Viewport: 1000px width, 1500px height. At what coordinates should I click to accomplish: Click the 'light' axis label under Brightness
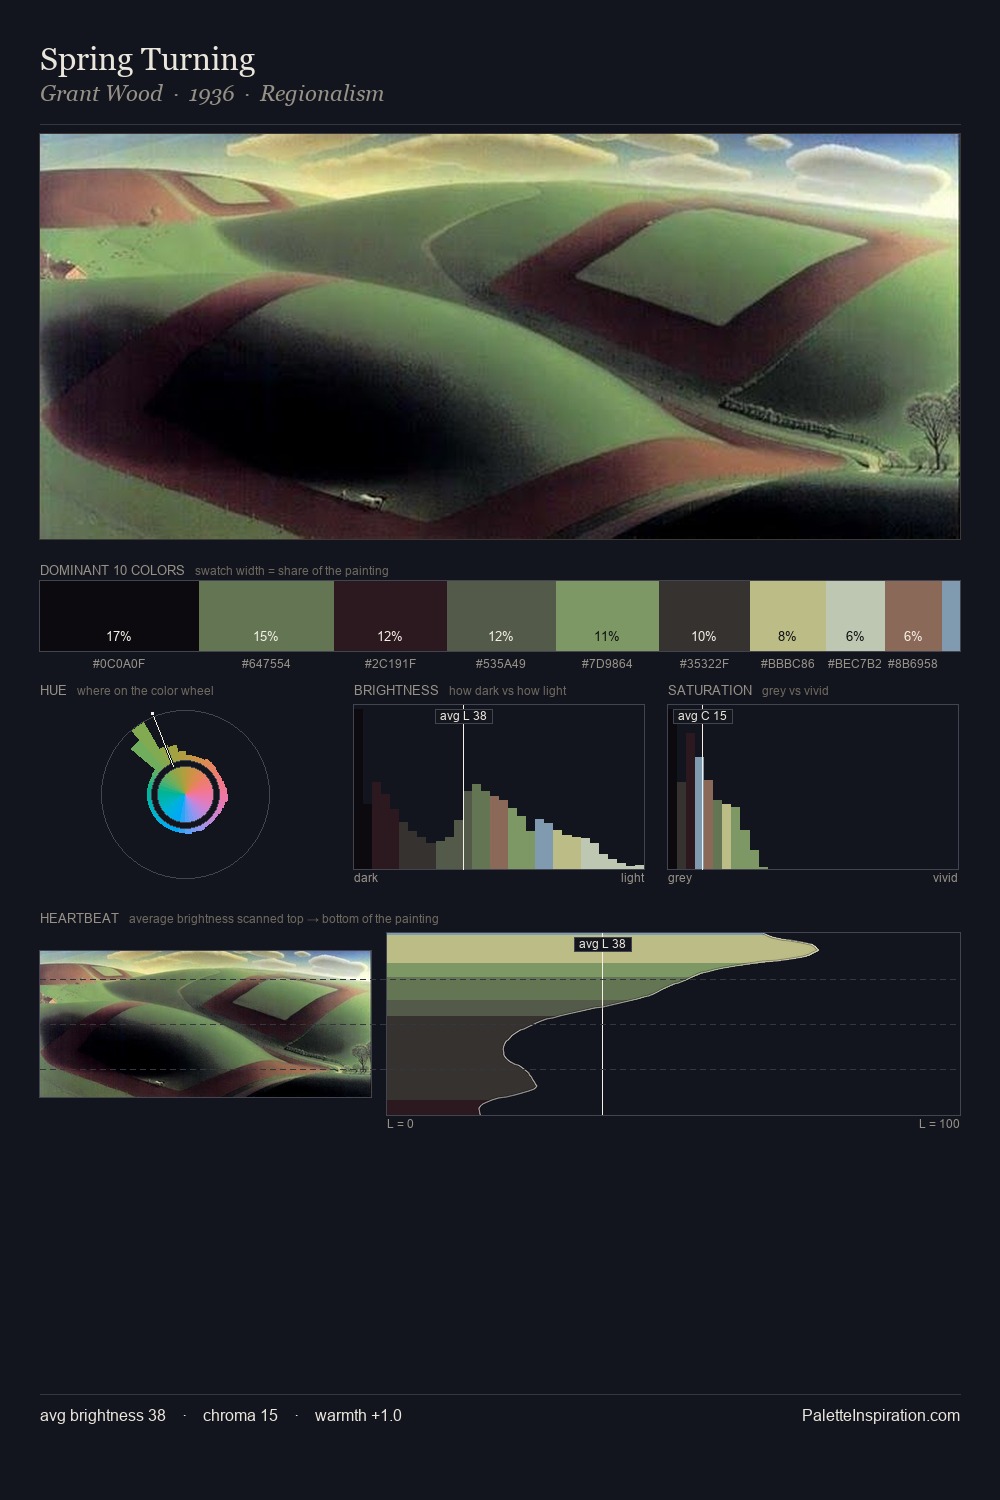pos(633,877)
